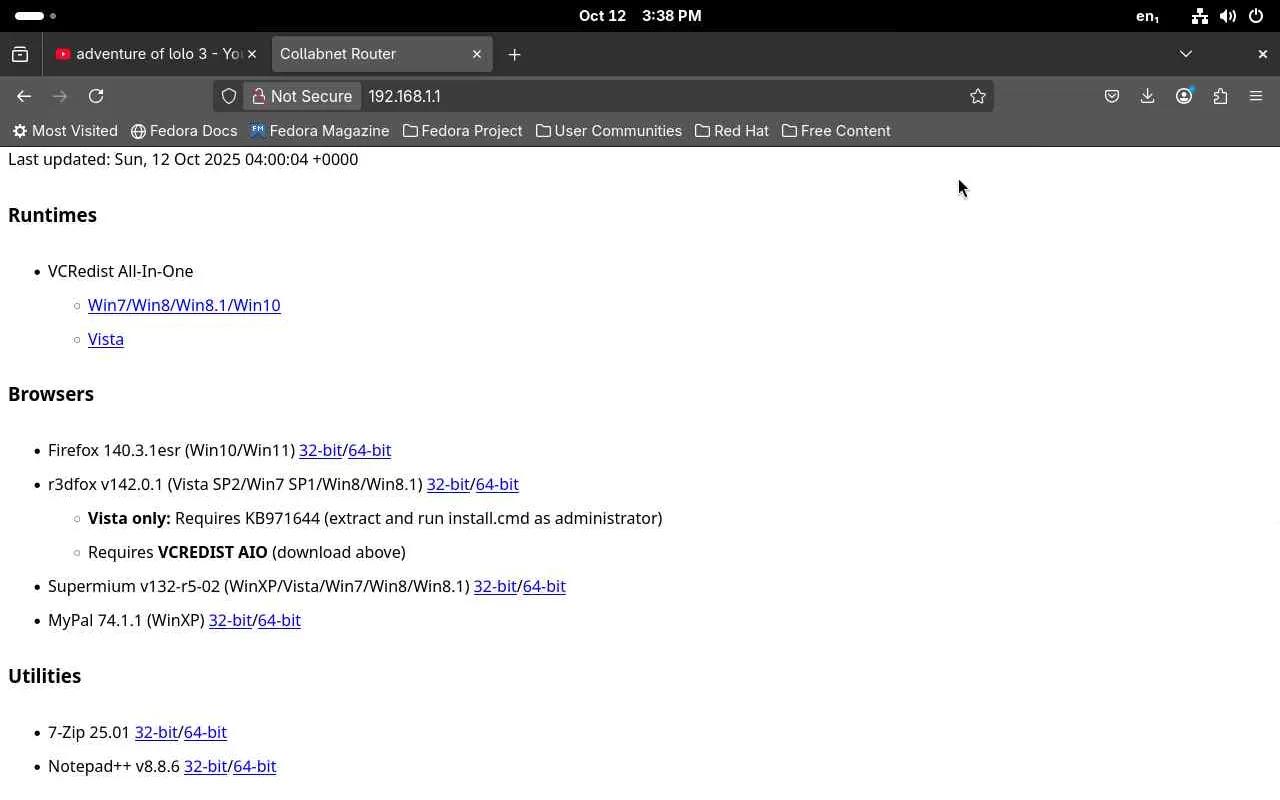The width and height of the screenshot is (1280, 800).
Task: Select the 'Last updated' timestamp line
Action: pyautogui.click(x=183, y=159)
